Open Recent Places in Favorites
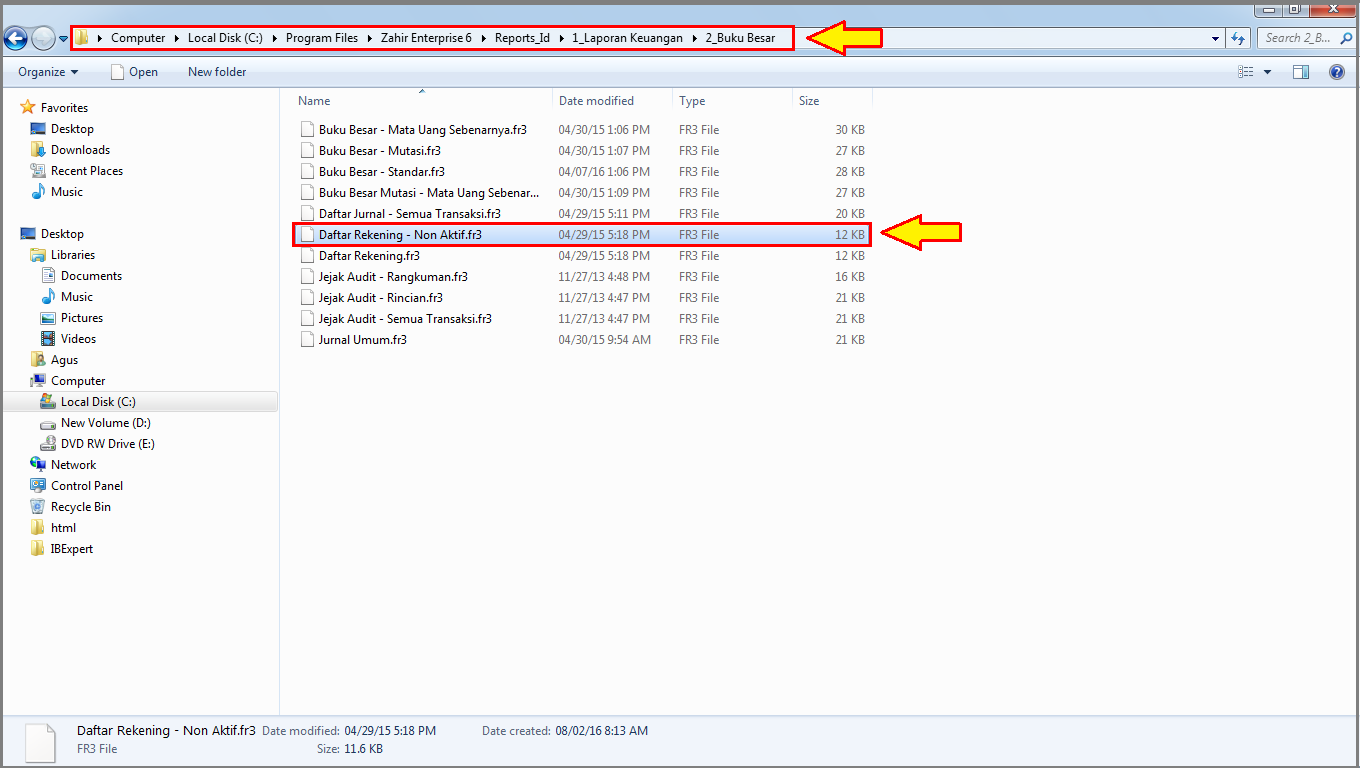The height and width of the screenshot is (768, 1360). click(x=87, y=171)
